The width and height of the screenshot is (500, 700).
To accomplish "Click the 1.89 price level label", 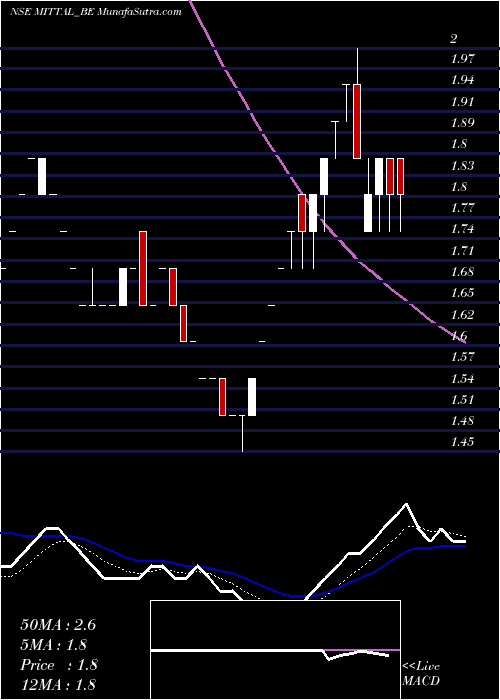I will pos(462,123).
